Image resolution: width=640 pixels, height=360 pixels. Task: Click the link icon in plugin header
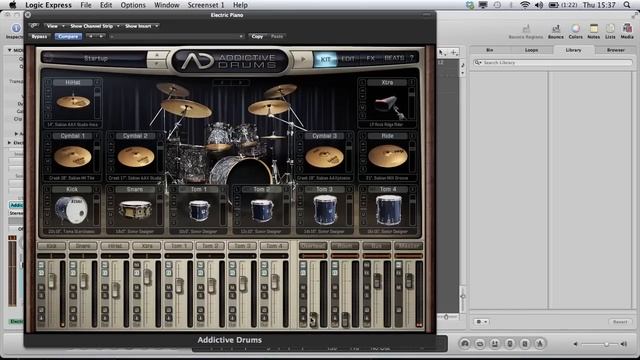tap(34, 26)
